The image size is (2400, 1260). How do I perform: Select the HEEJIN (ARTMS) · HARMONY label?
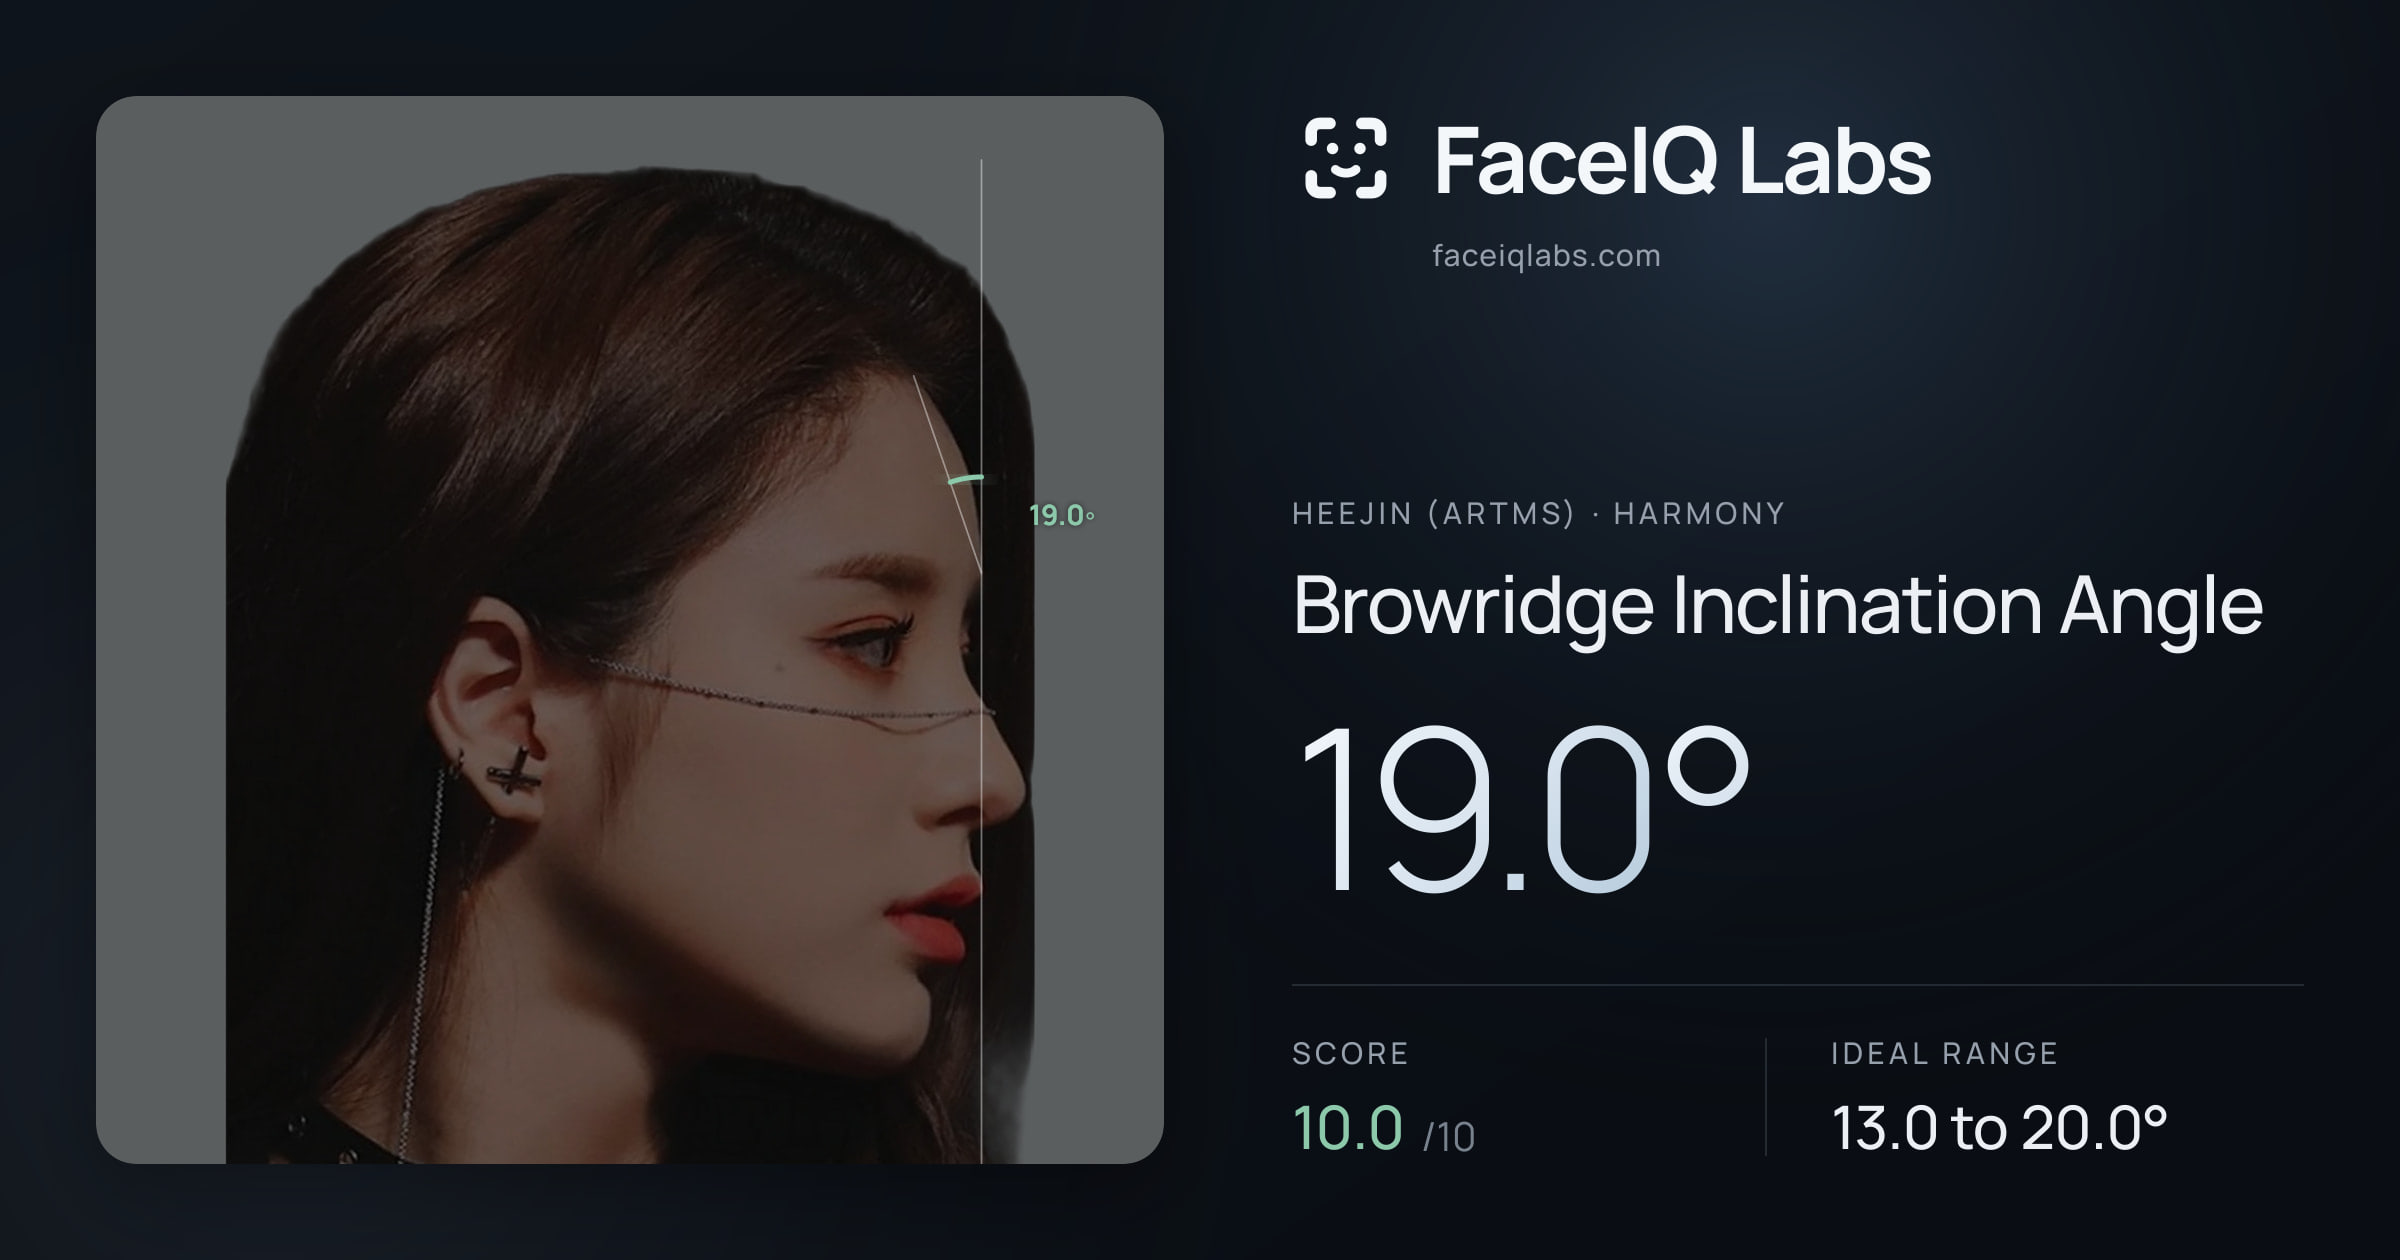(1538, 513)
